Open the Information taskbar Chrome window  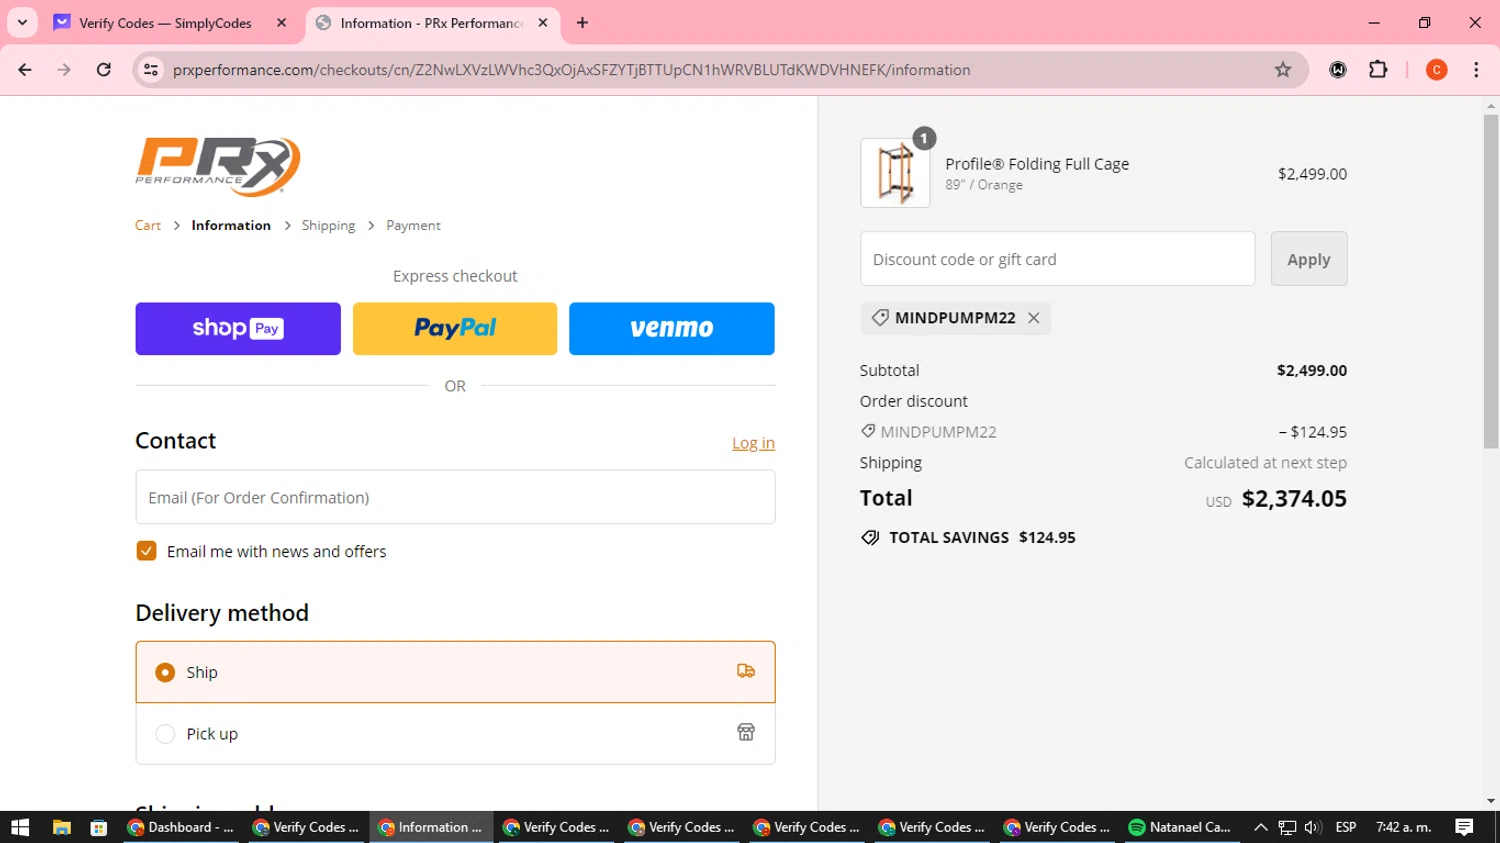tap(431, 827)
